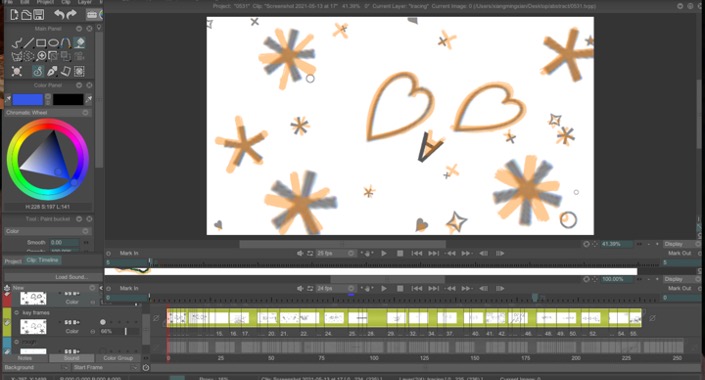Screen dimensions: 705x380
Task: Choose the ellipse shape tool
Action: pos(53,43)
